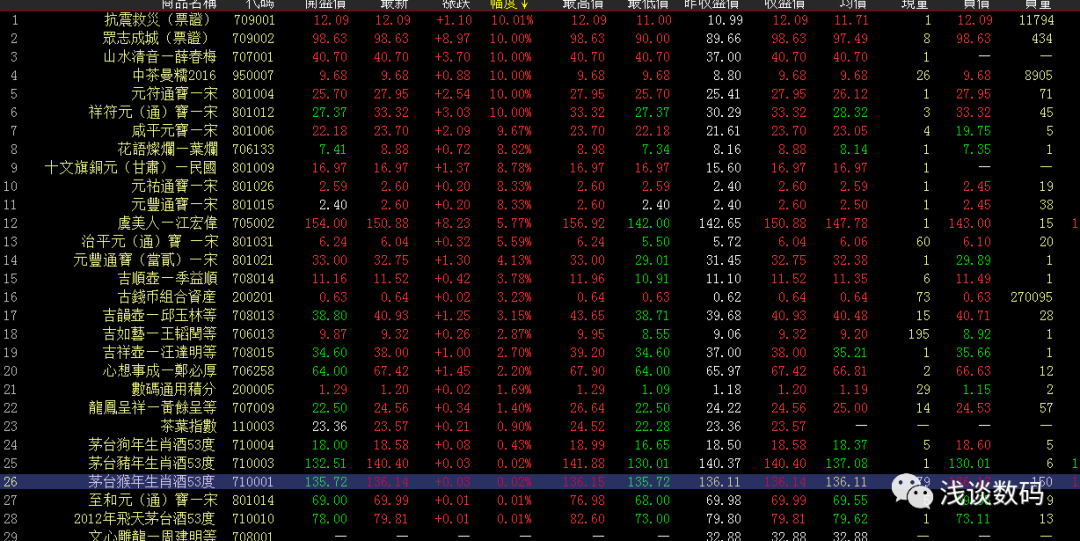
Task: Select code cell 710010
Action: (253, 519)
